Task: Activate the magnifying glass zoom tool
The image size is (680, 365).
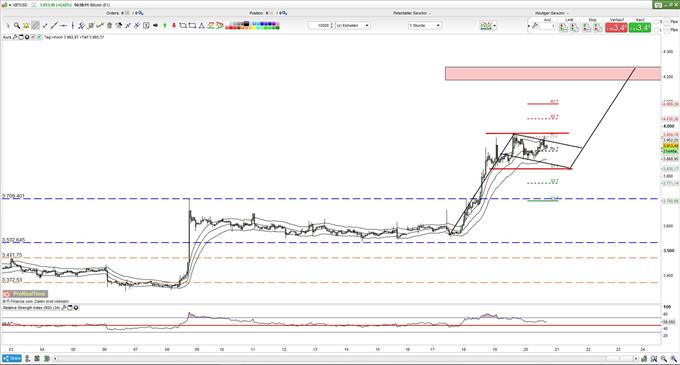Action: pos(17,26)
